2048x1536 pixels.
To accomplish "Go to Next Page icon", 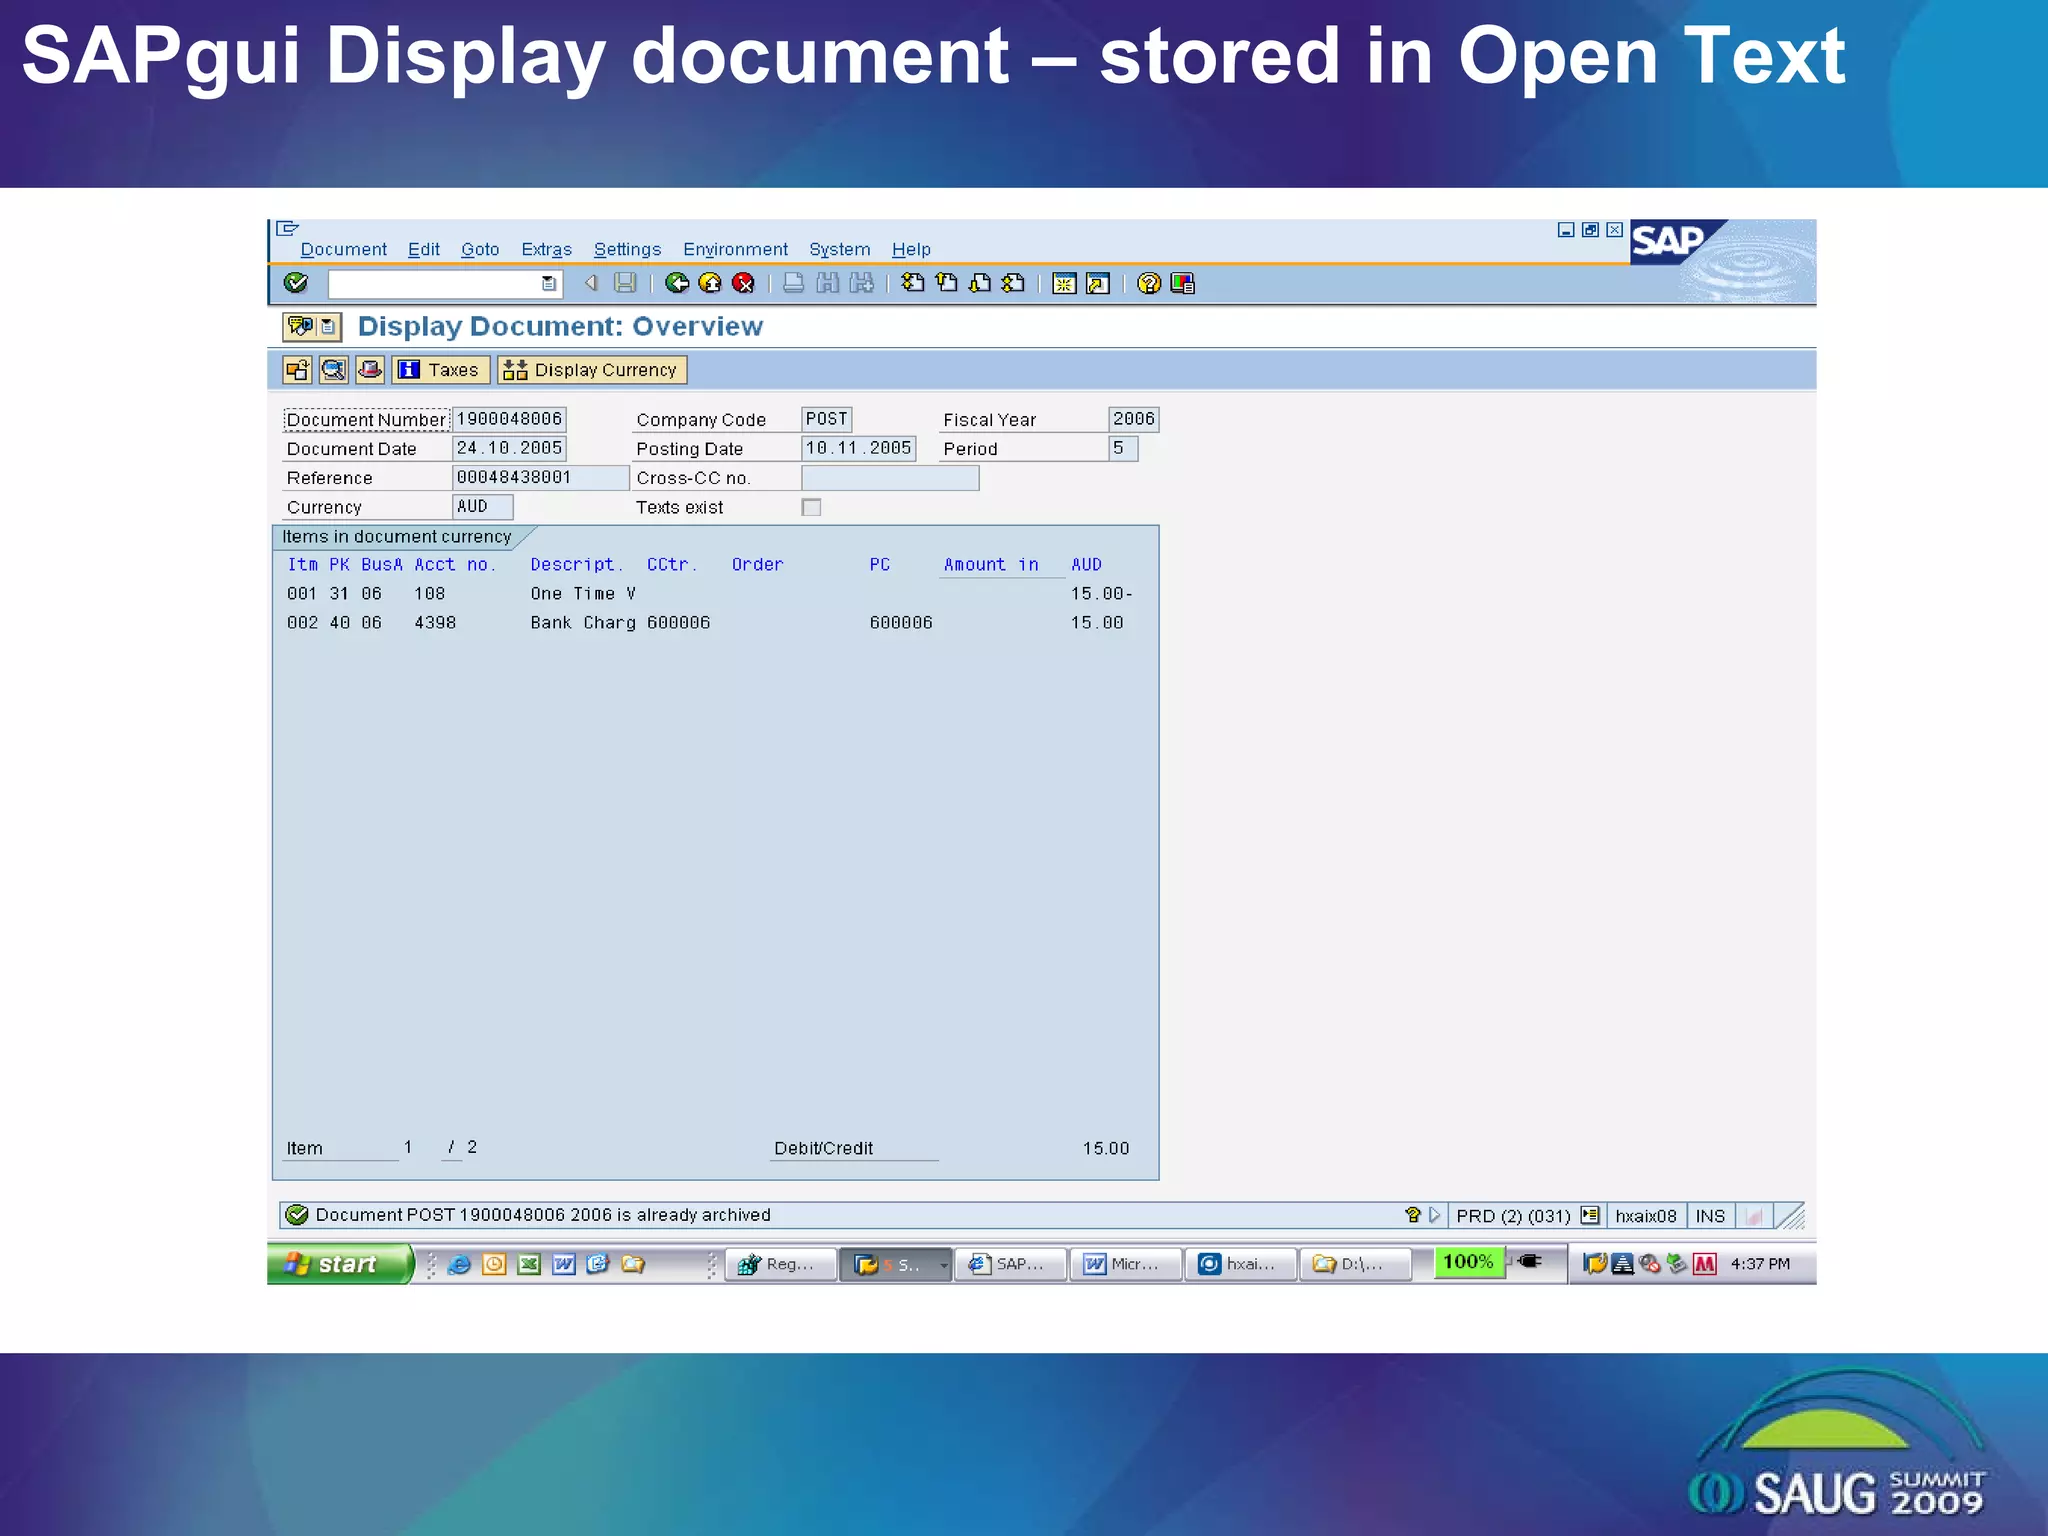I will [980, 283].
